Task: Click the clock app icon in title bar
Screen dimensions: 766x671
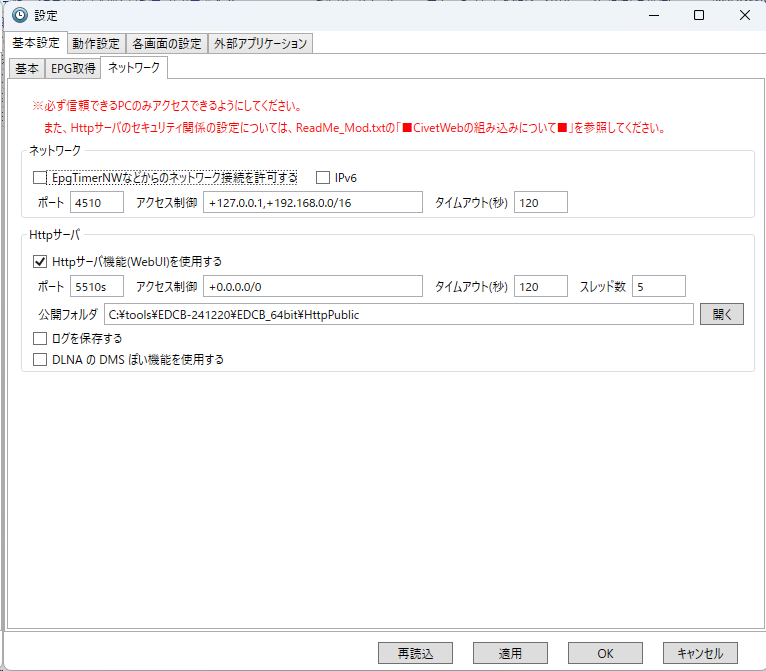Action: pyautogui.click(x=20, y=15)
